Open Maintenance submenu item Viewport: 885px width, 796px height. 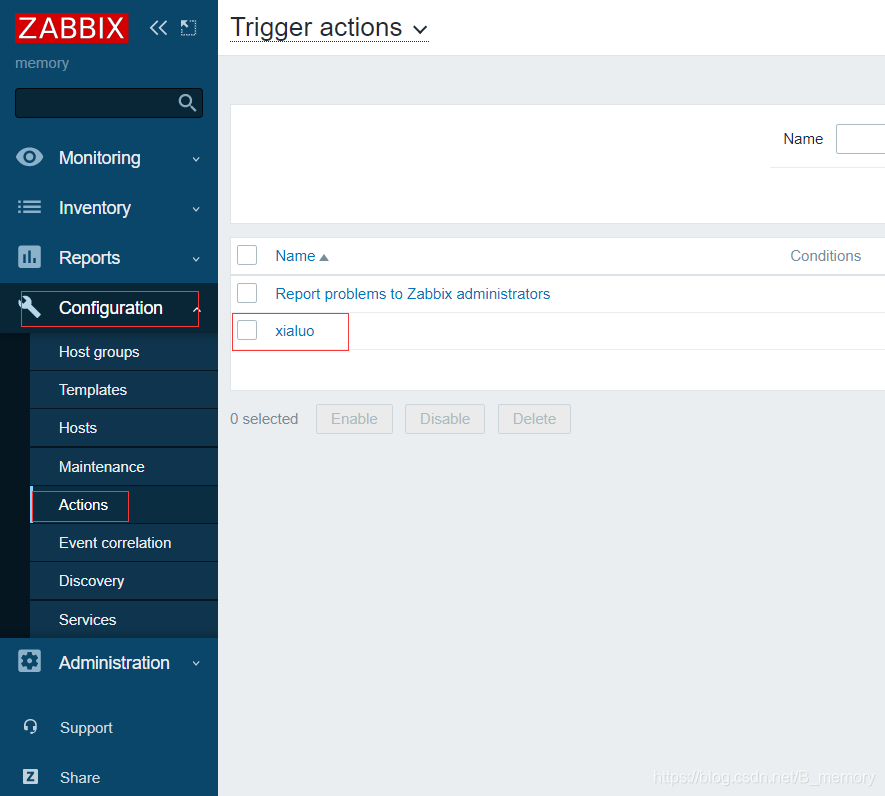tap(124, 467)
